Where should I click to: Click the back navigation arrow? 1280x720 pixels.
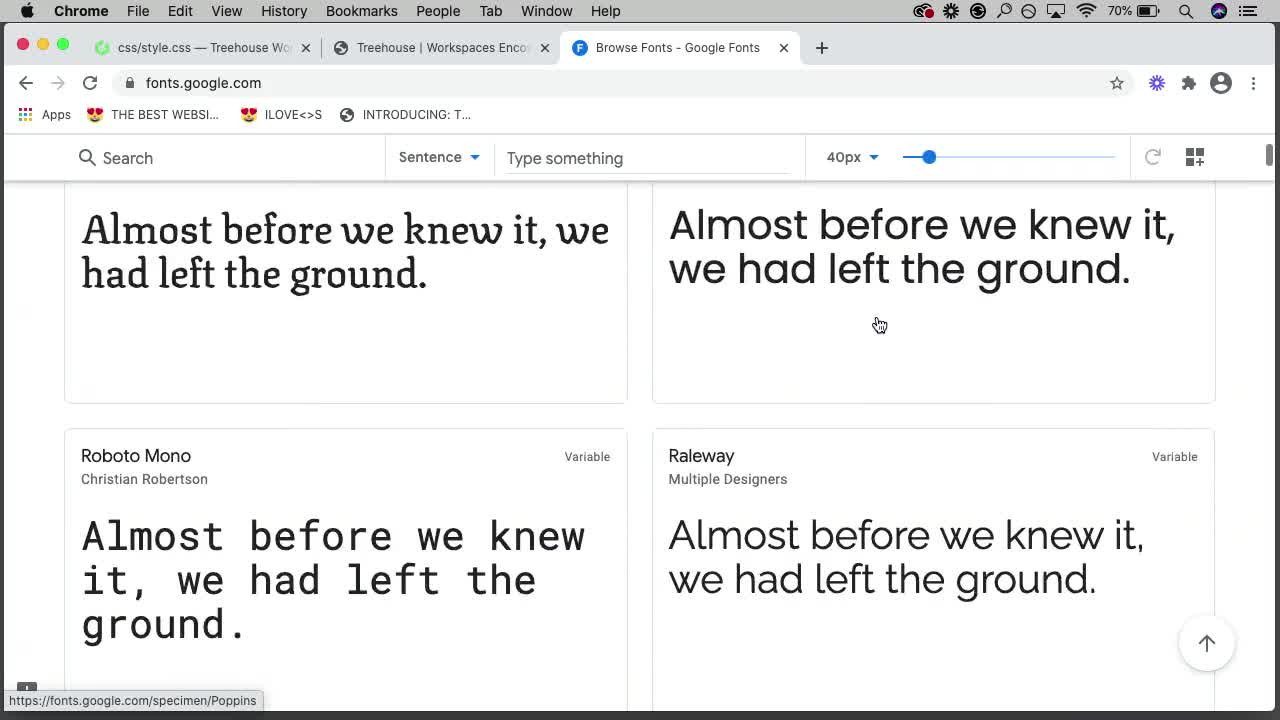[26, 83]
